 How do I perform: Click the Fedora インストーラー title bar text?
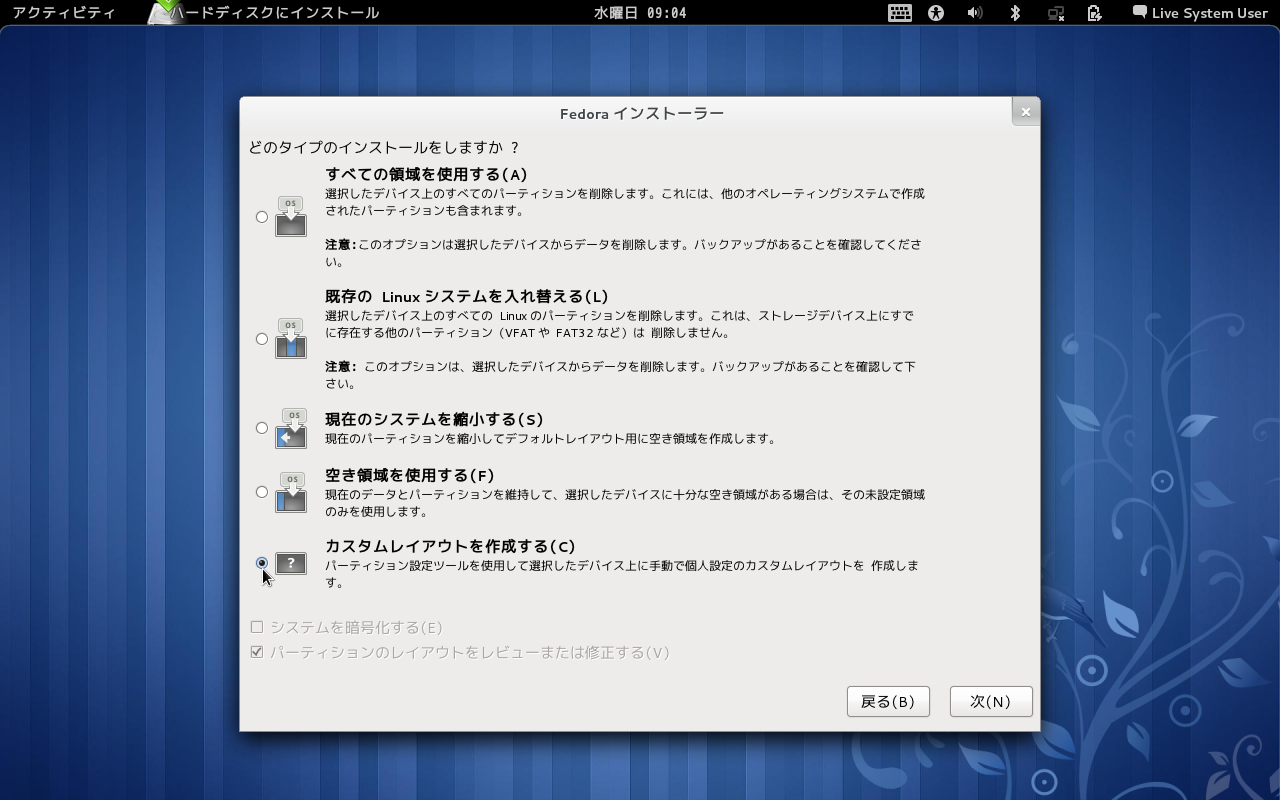pyautogui.click(x=641, y=113)
